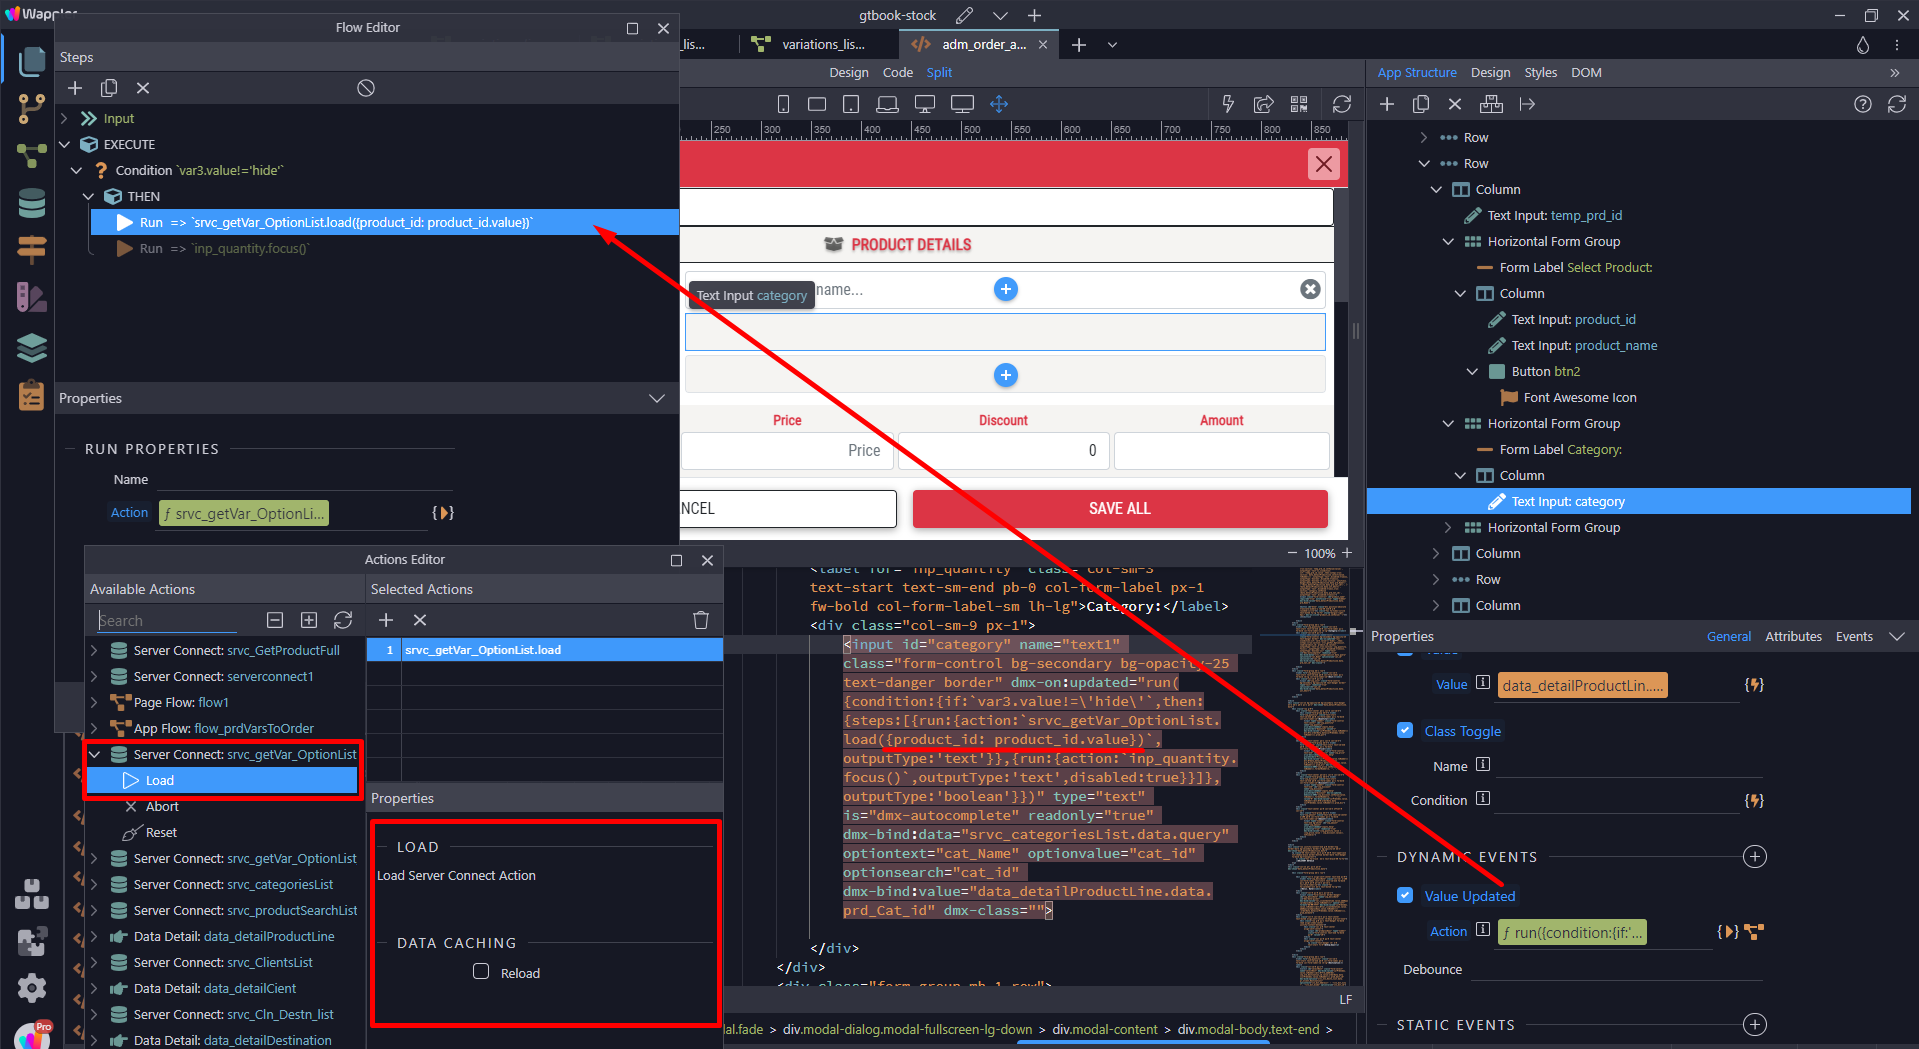The height and width of the screenshot is (1049, 1919).
Task: Switch to Events properties tab
Action: (x=1854, y=636)
